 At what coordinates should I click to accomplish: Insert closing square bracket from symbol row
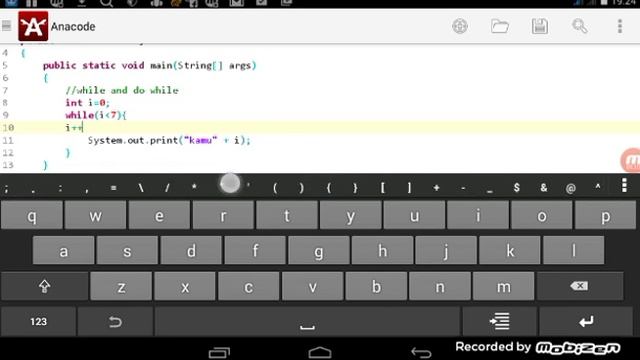[x=409, y=188]
